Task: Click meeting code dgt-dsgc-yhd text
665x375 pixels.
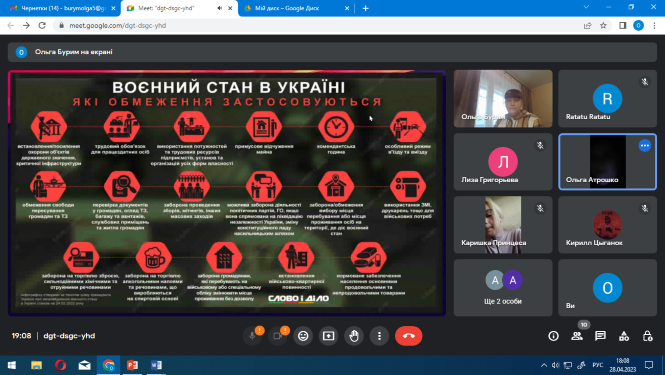Action: (69, 336)
